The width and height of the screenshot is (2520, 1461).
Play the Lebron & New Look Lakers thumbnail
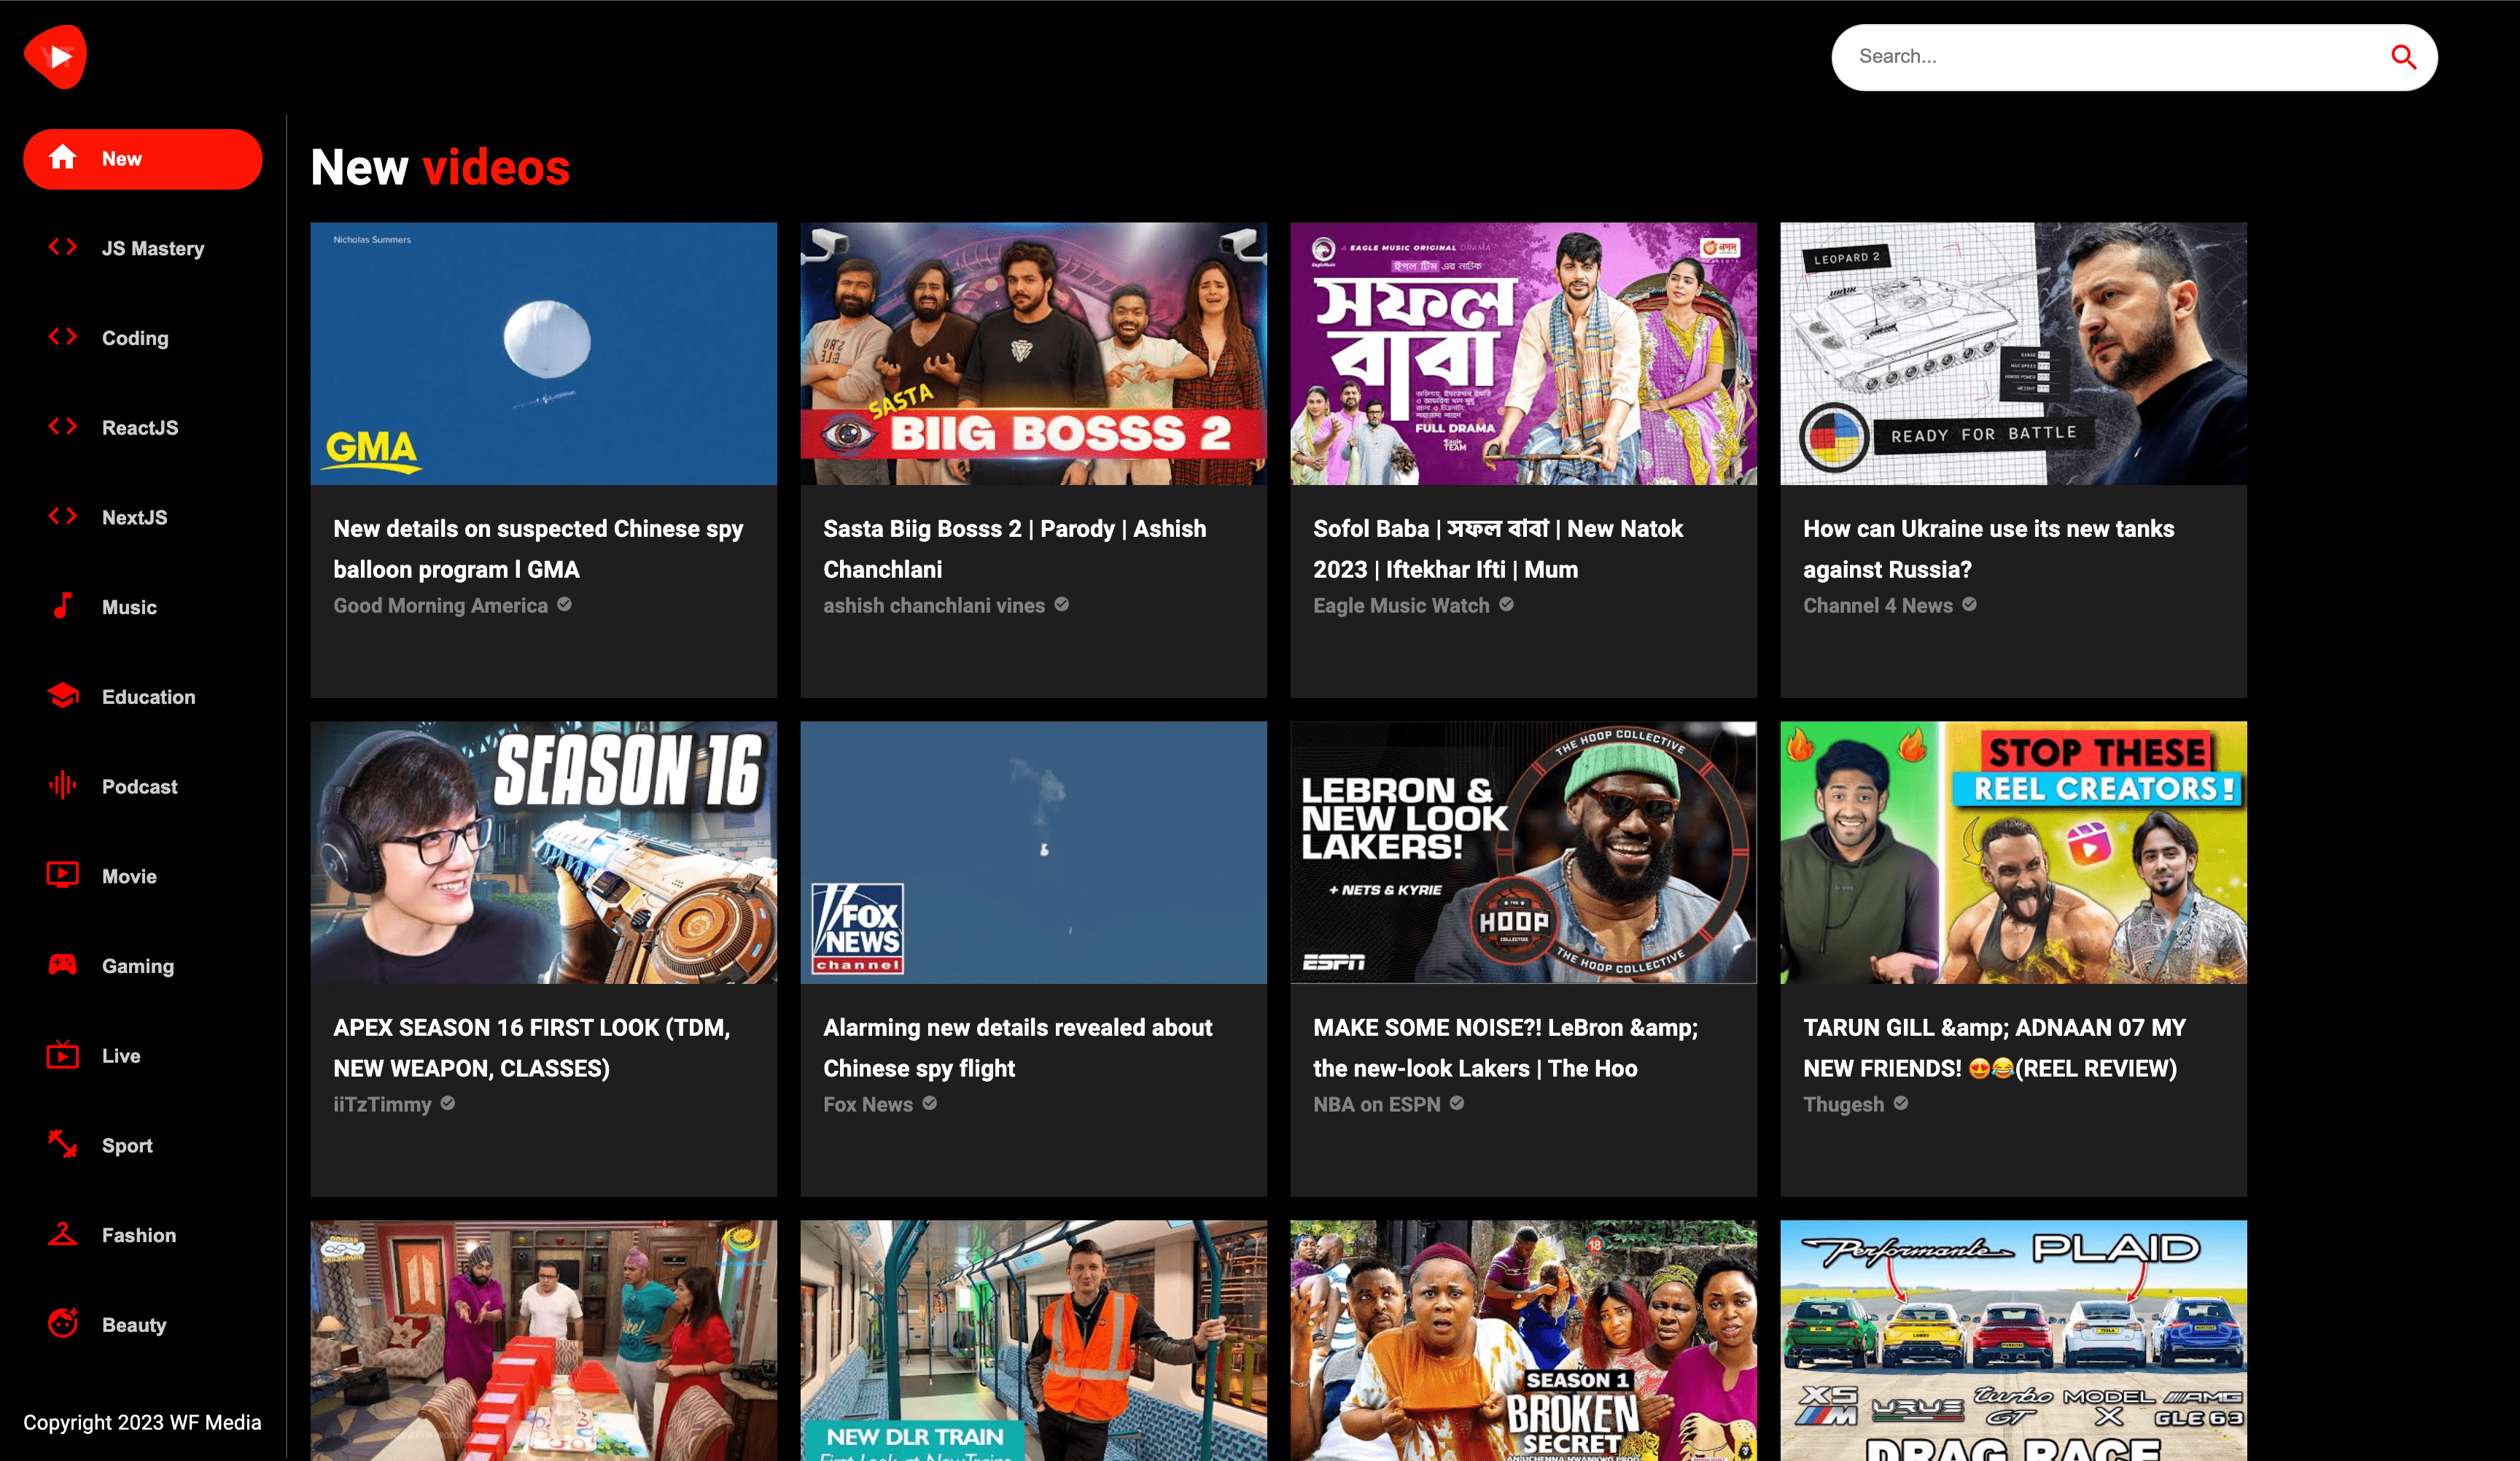[1523, 853]
